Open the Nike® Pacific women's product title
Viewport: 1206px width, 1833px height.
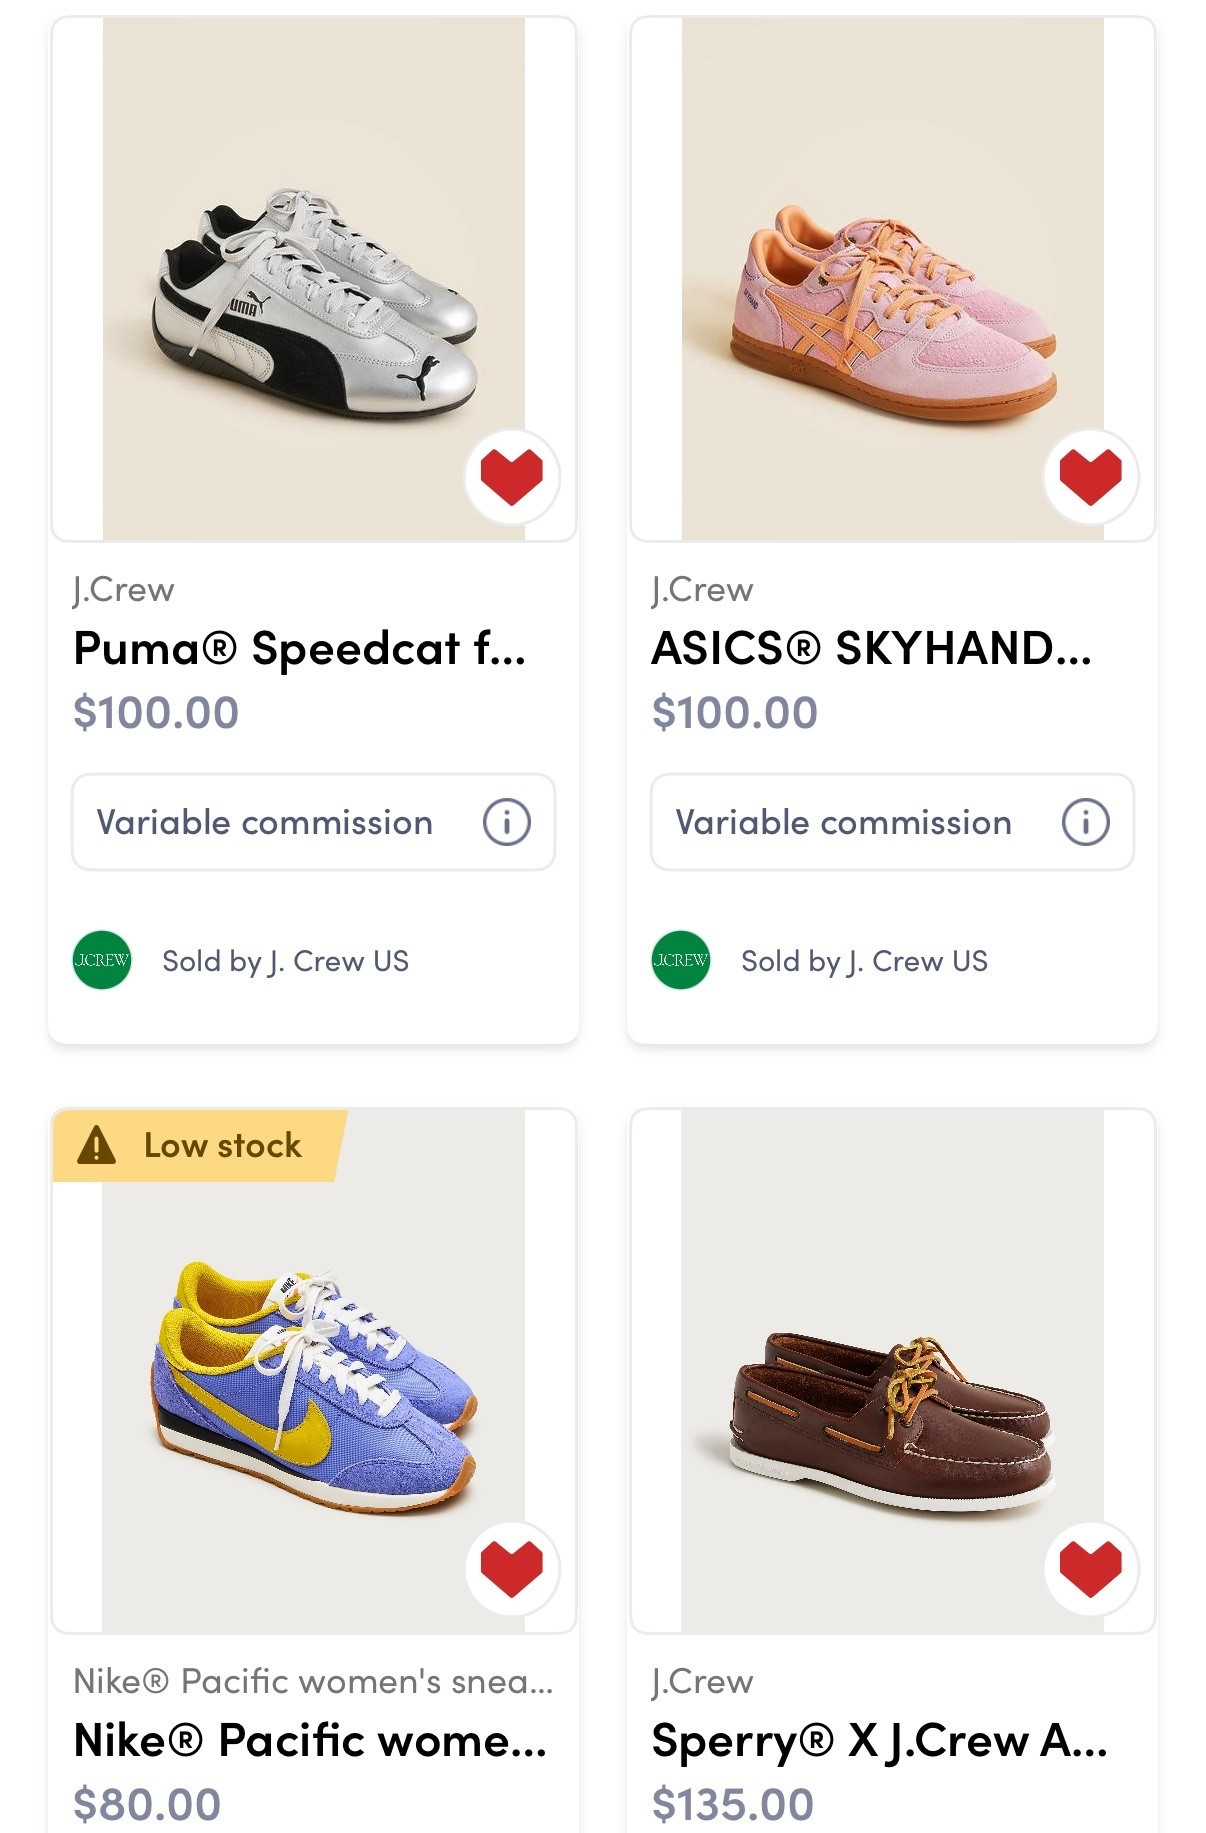311,1740
